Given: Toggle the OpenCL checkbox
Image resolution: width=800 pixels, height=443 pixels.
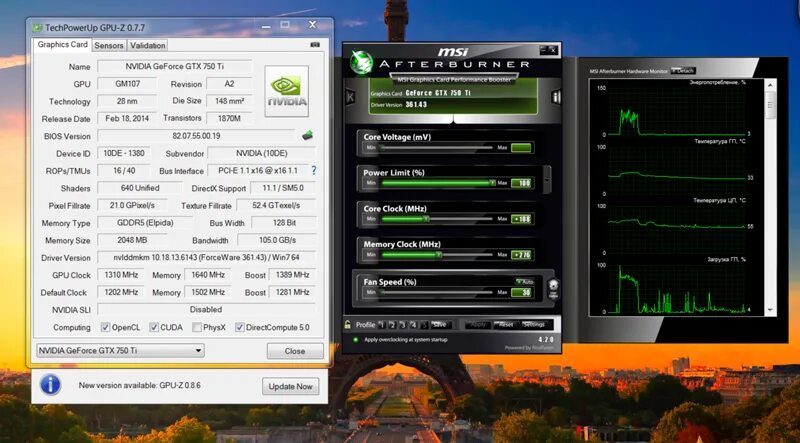Looking at the screenshot, I should [105, 327].
